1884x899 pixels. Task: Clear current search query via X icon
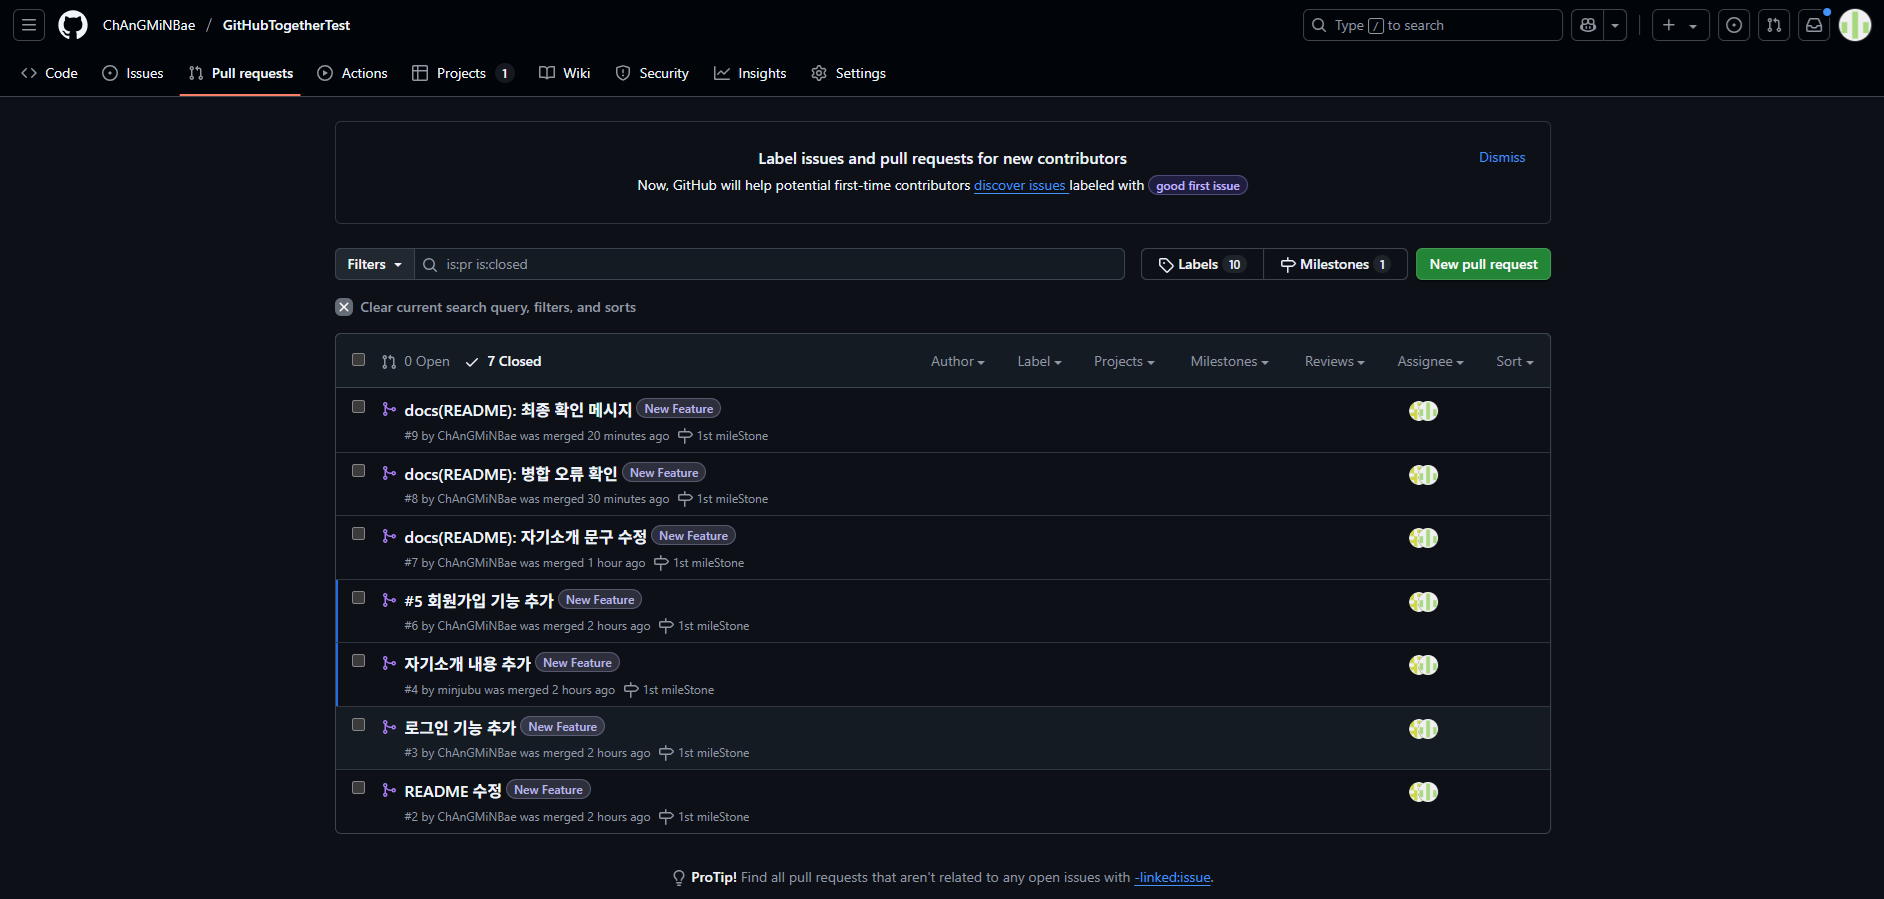click(x=344, y=307)
